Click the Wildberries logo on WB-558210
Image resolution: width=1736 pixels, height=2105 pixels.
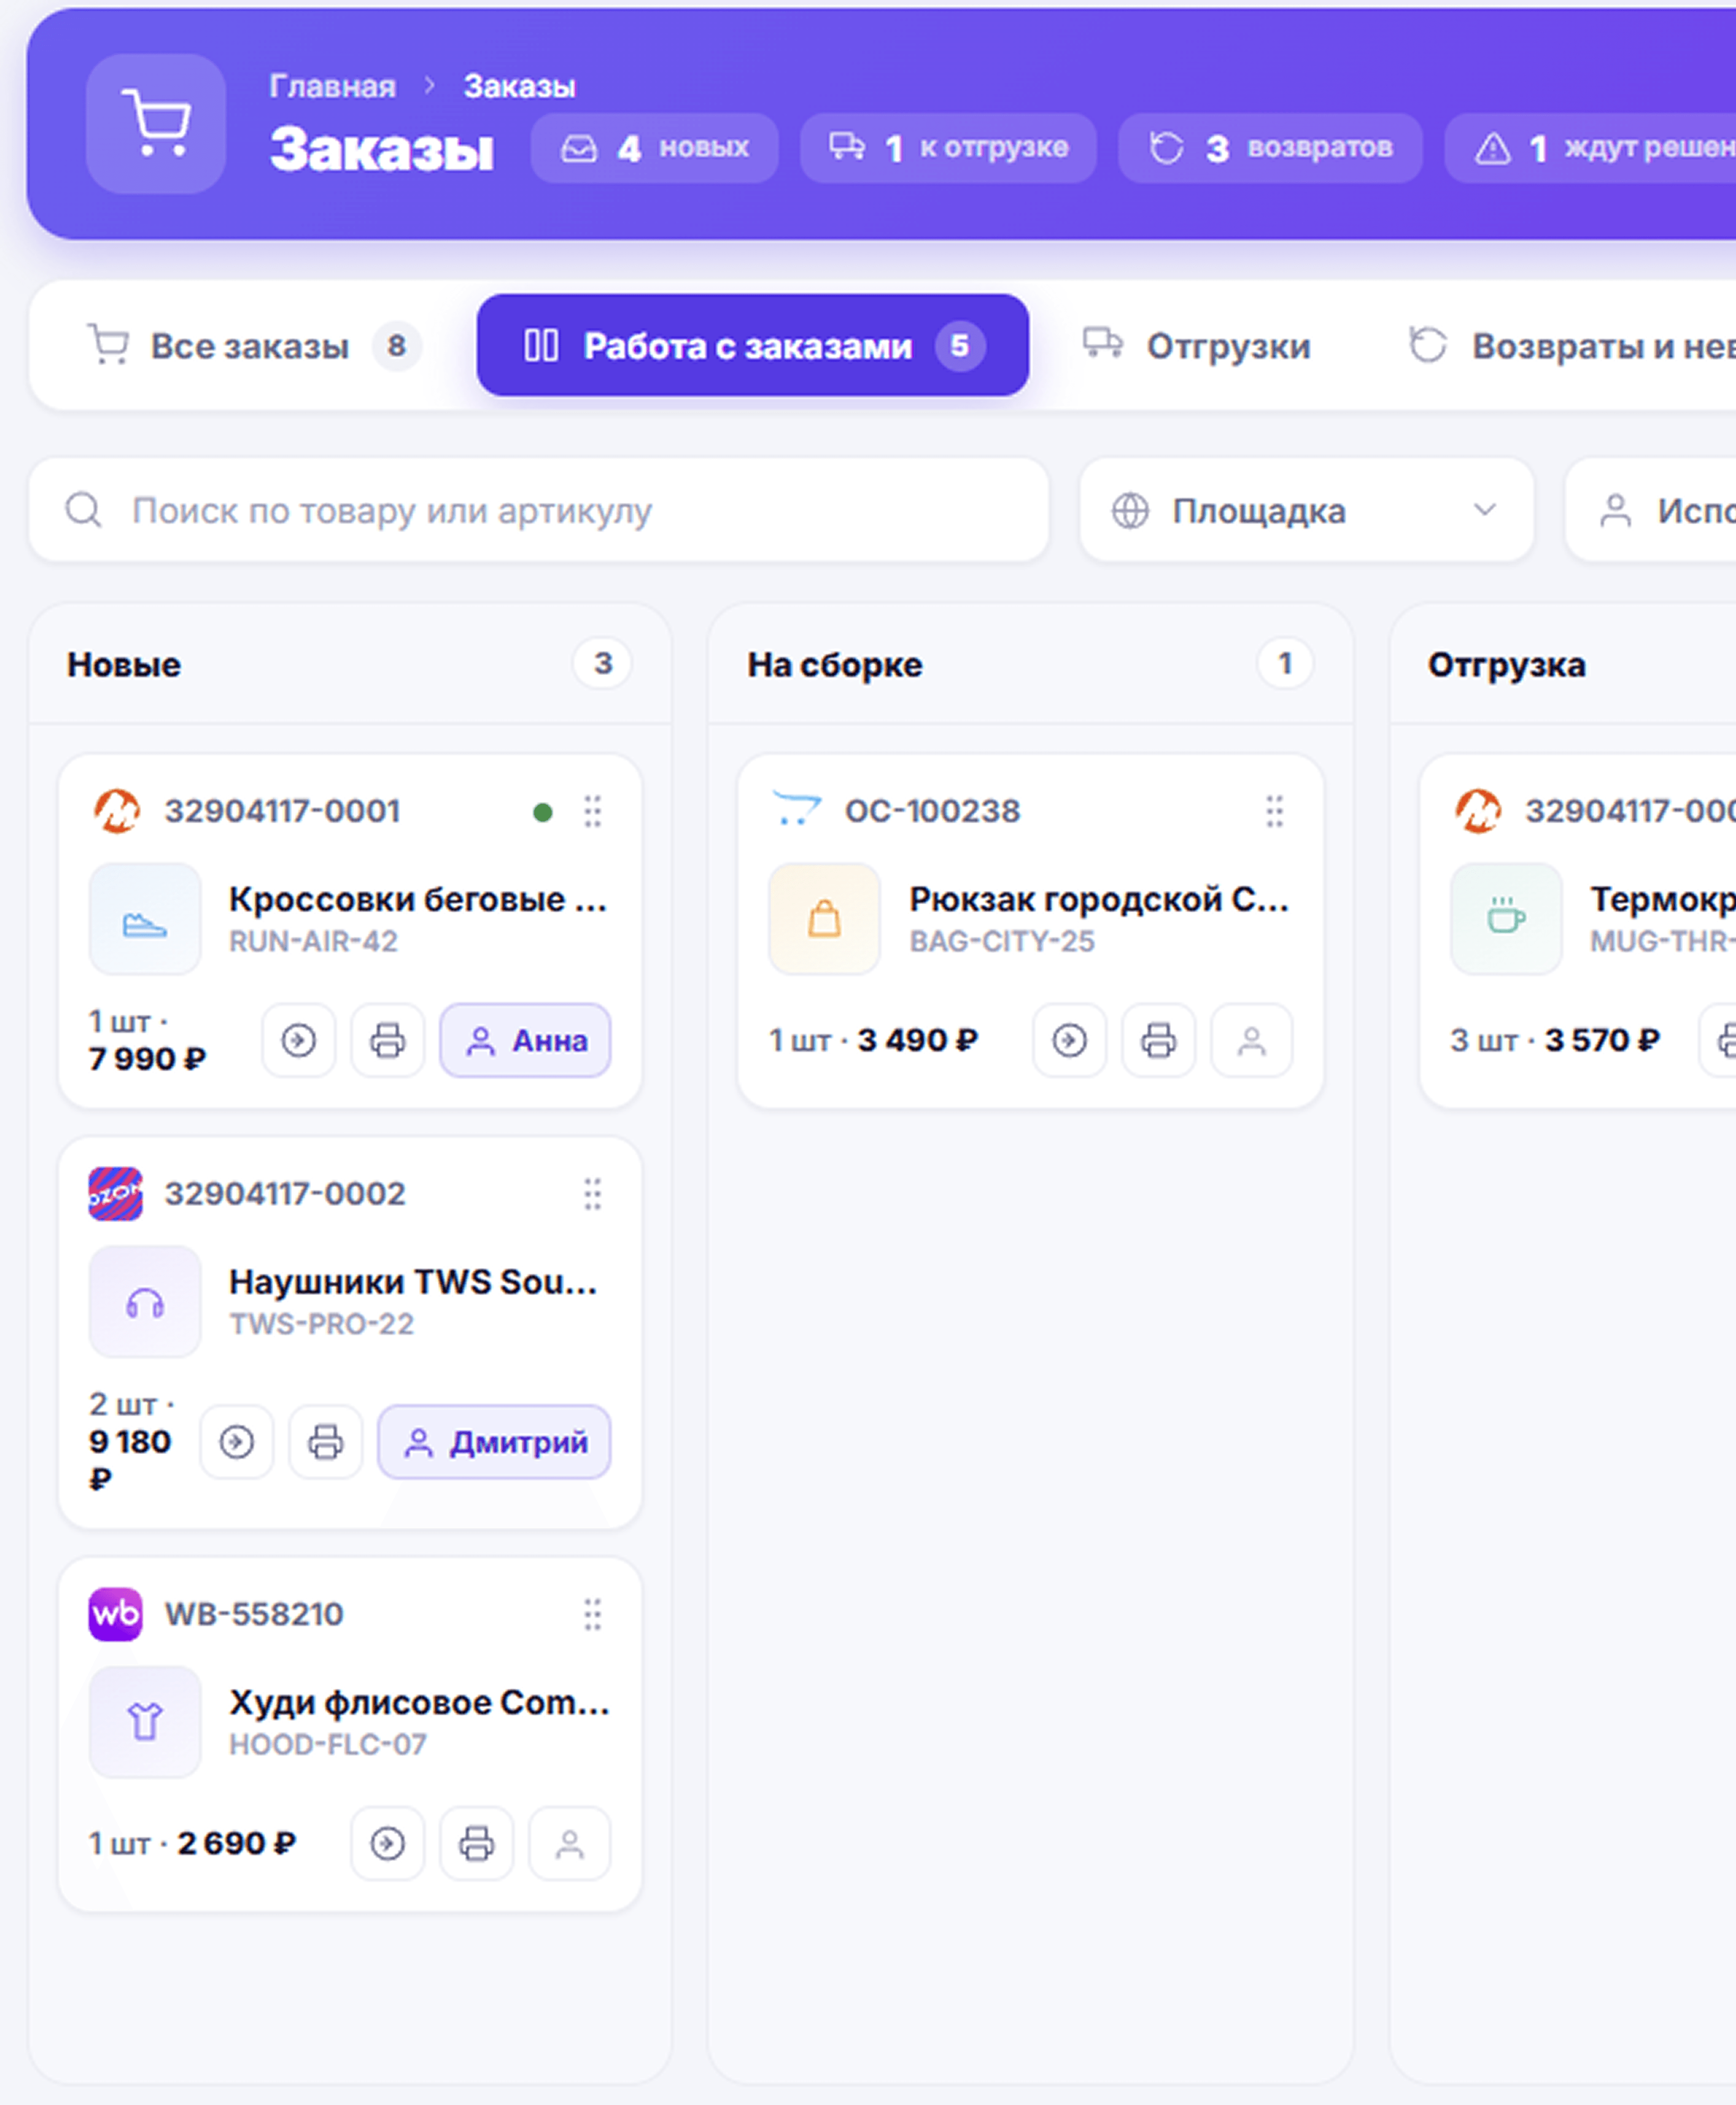[x=116, y=1615]
